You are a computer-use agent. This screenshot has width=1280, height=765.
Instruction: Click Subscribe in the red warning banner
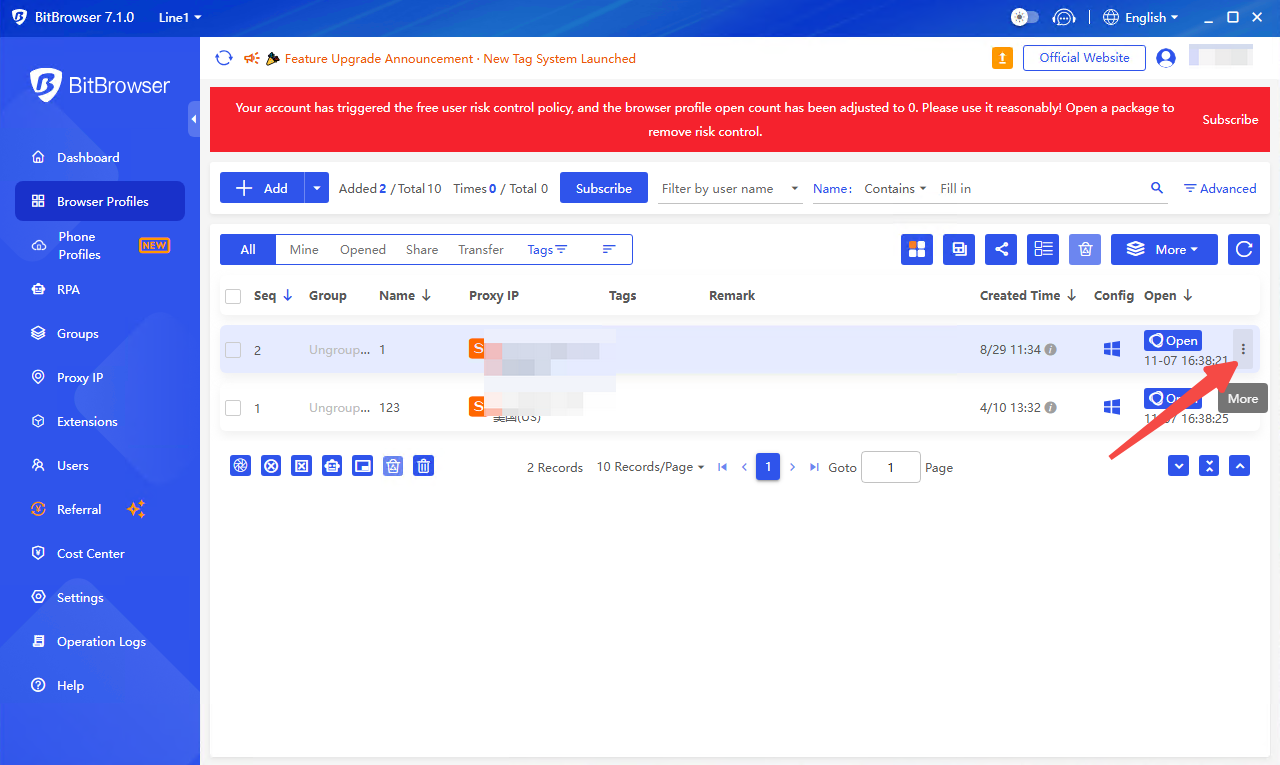click(x=1229, y=119)
